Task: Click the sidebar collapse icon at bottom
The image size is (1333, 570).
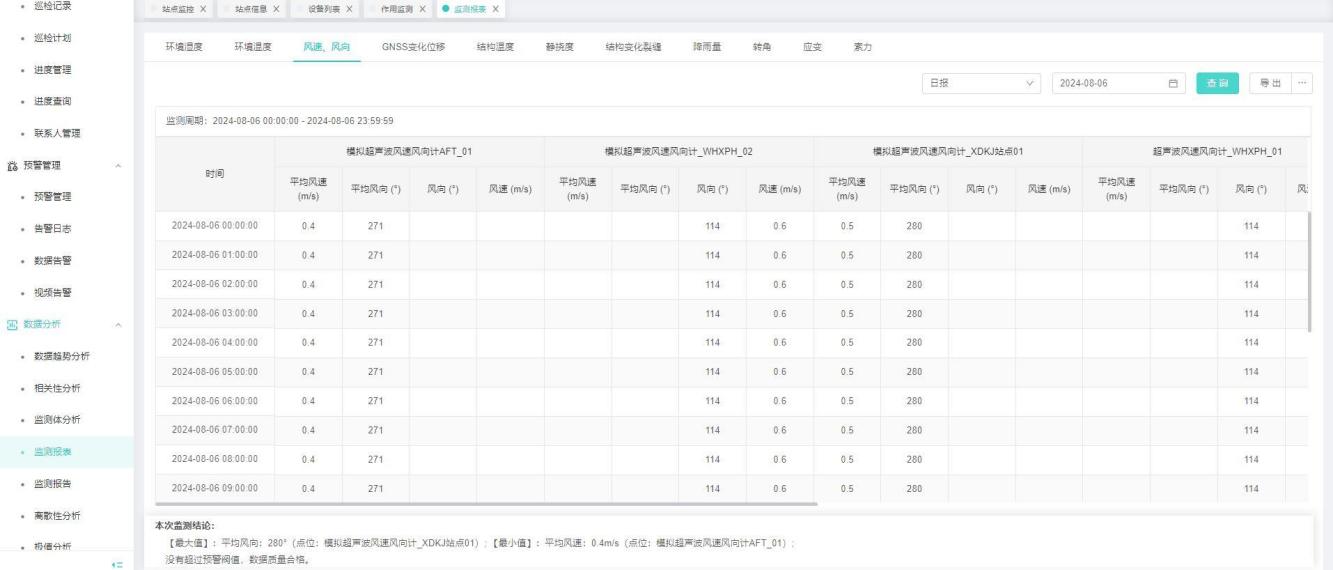Action: (117, 564)
